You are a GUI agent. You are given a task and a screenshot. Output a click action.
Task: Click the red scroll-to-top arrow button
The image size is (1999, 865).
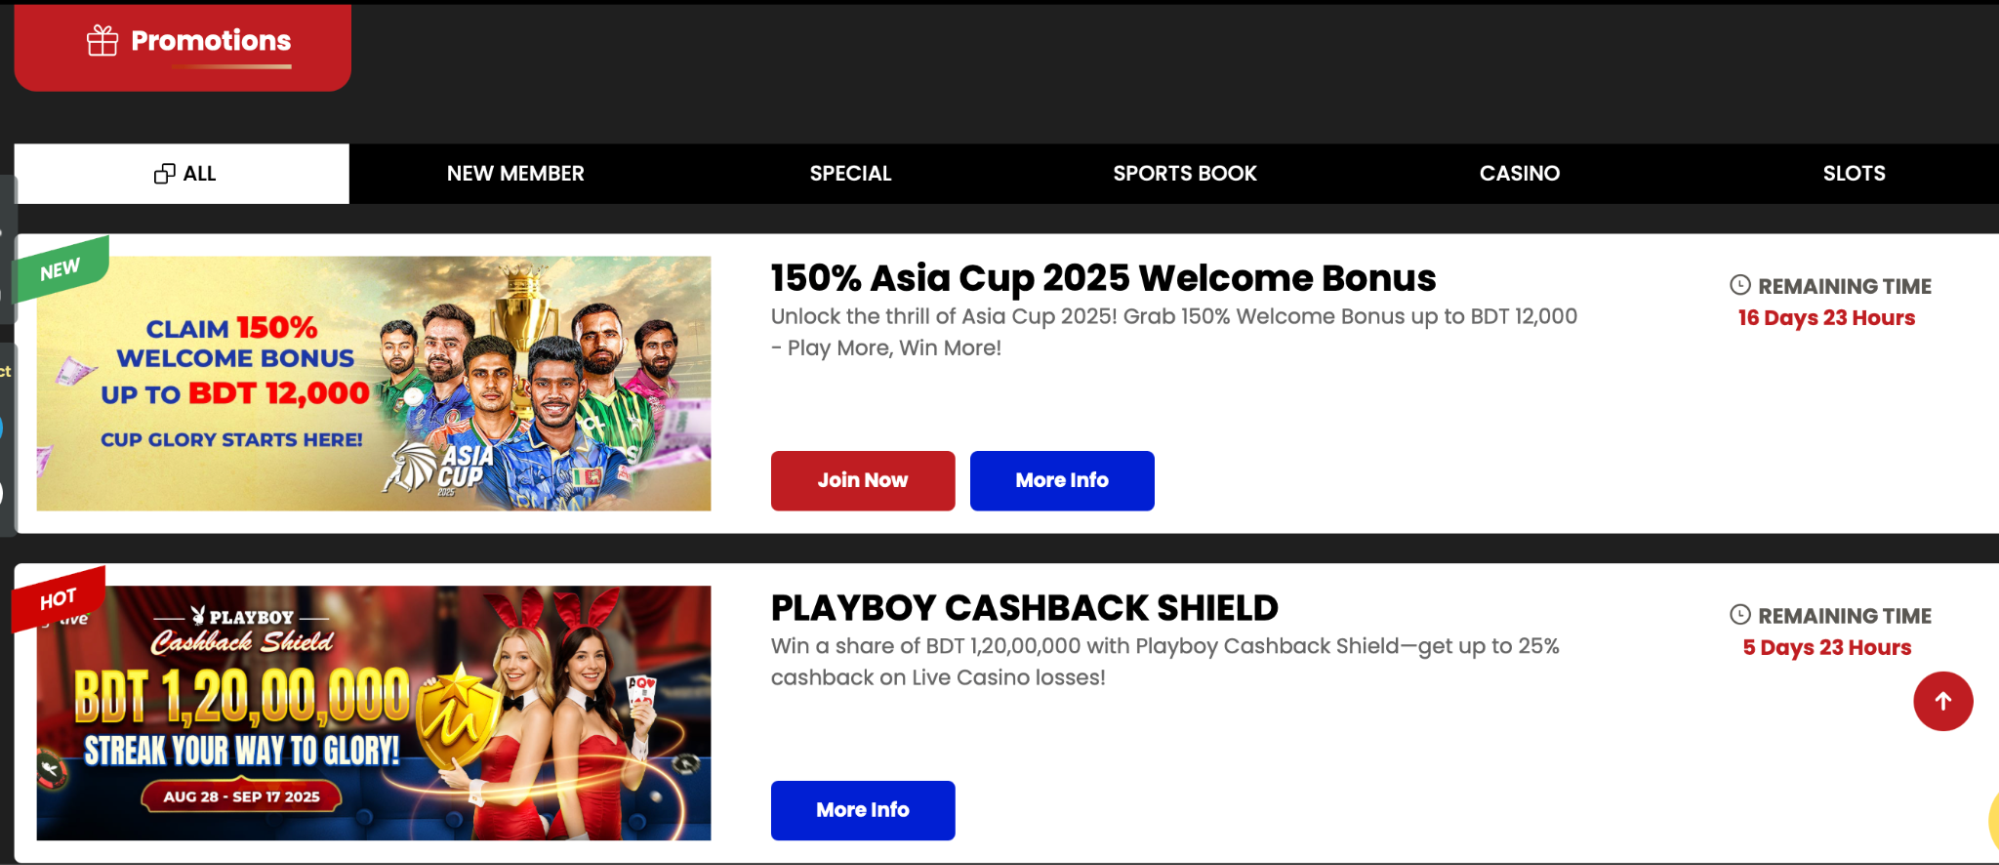point(1943,701)
